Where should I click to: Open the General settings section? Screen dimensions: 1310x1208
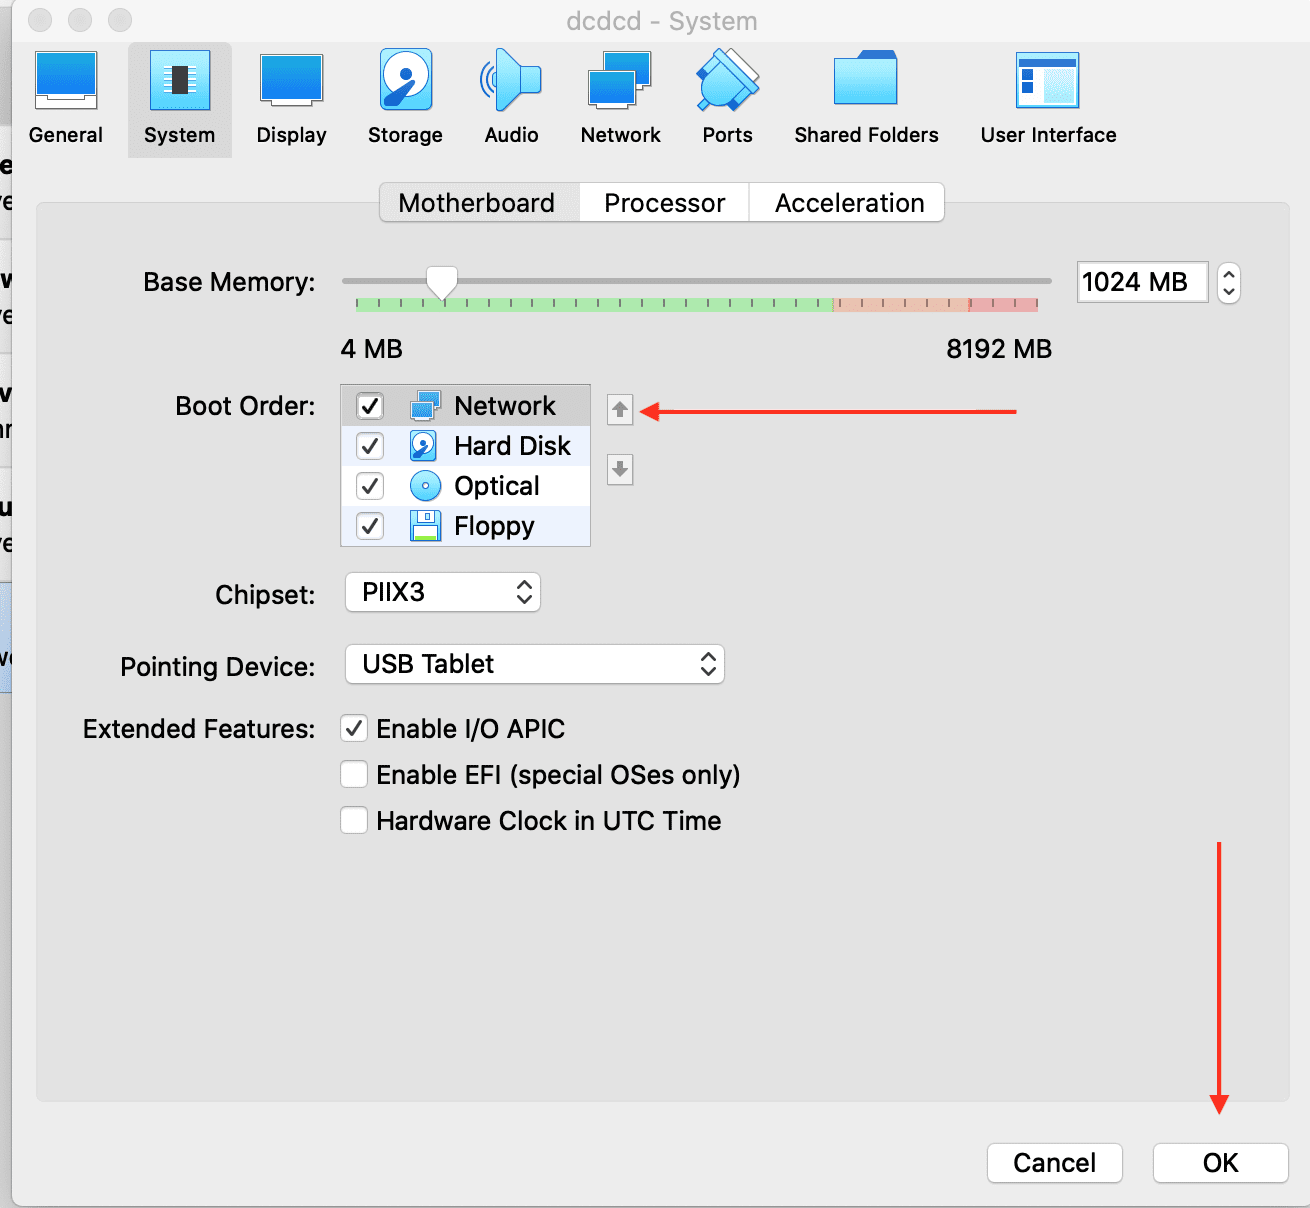[66, 99]
